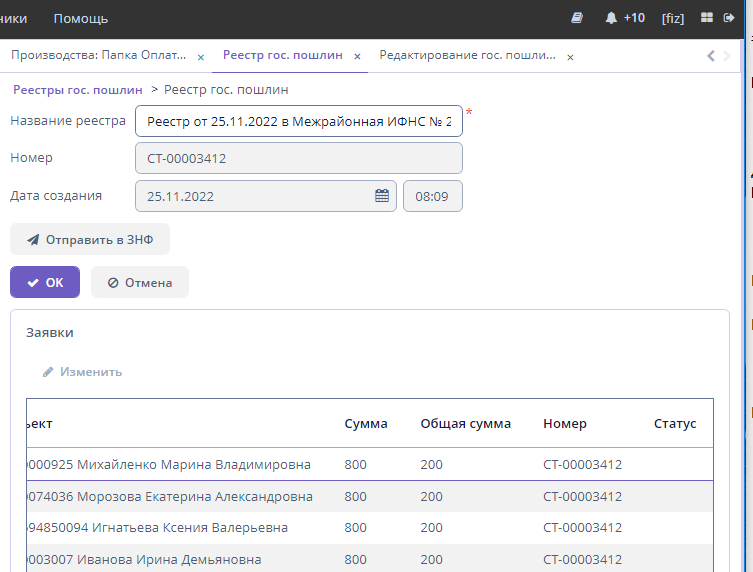Close the 'Реестр гос. пошлин' tab
753x572 pixels.
point(357,57)
